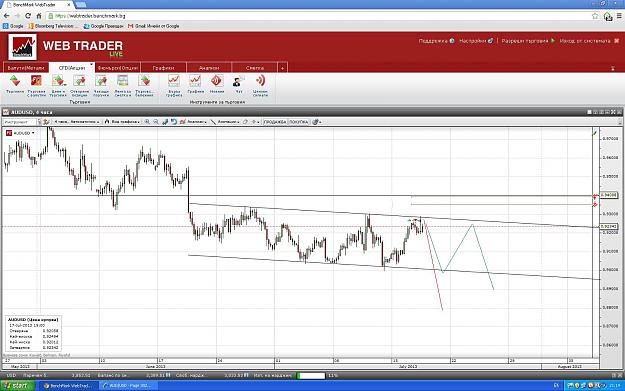This screenshot has width=625, height=391.
Task: Open the Chrome menu icon
Action: pos(619,16)
